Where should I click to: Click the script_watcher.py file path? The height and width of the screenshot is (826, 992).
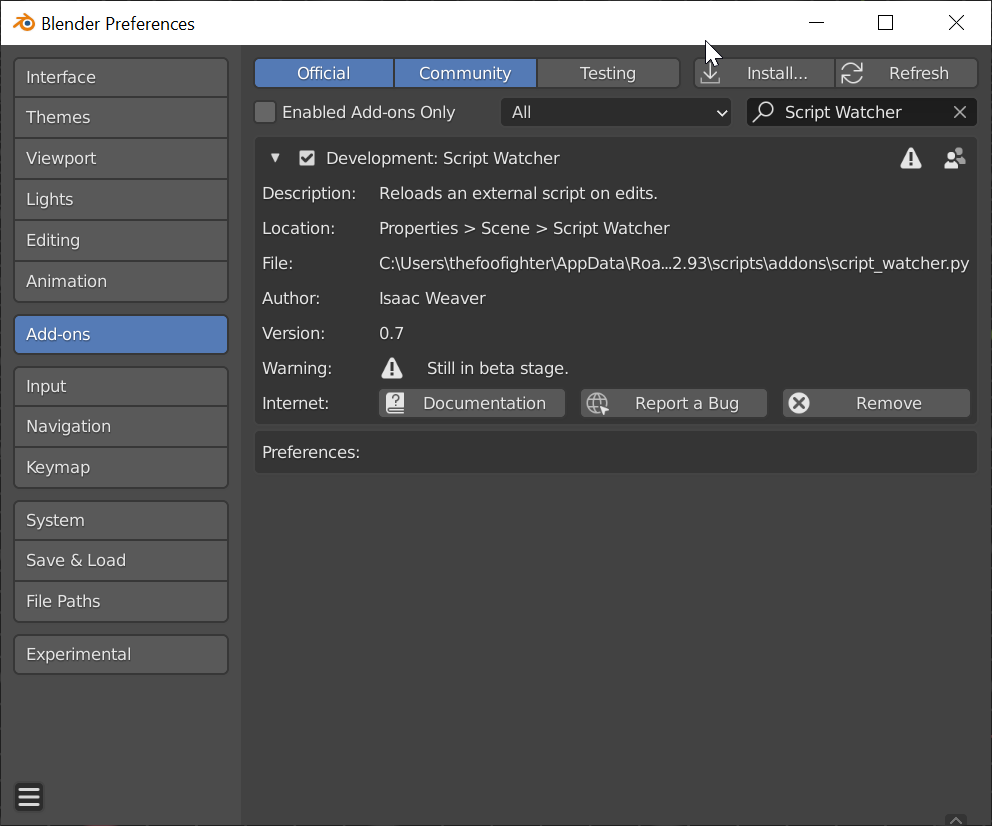tap(674, 263)
